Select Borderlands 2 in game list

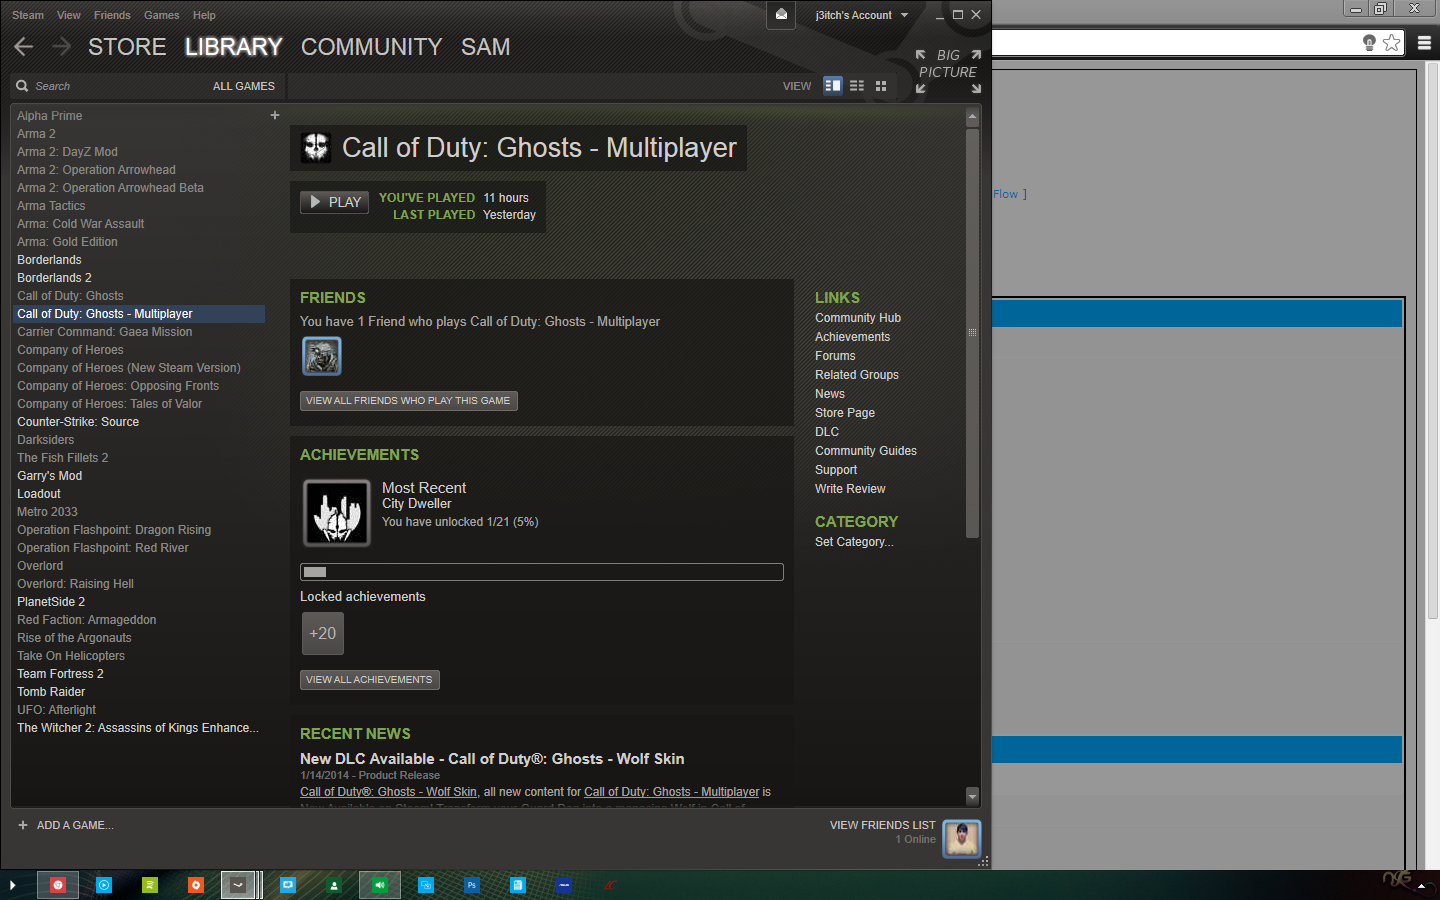click(138, 278)
